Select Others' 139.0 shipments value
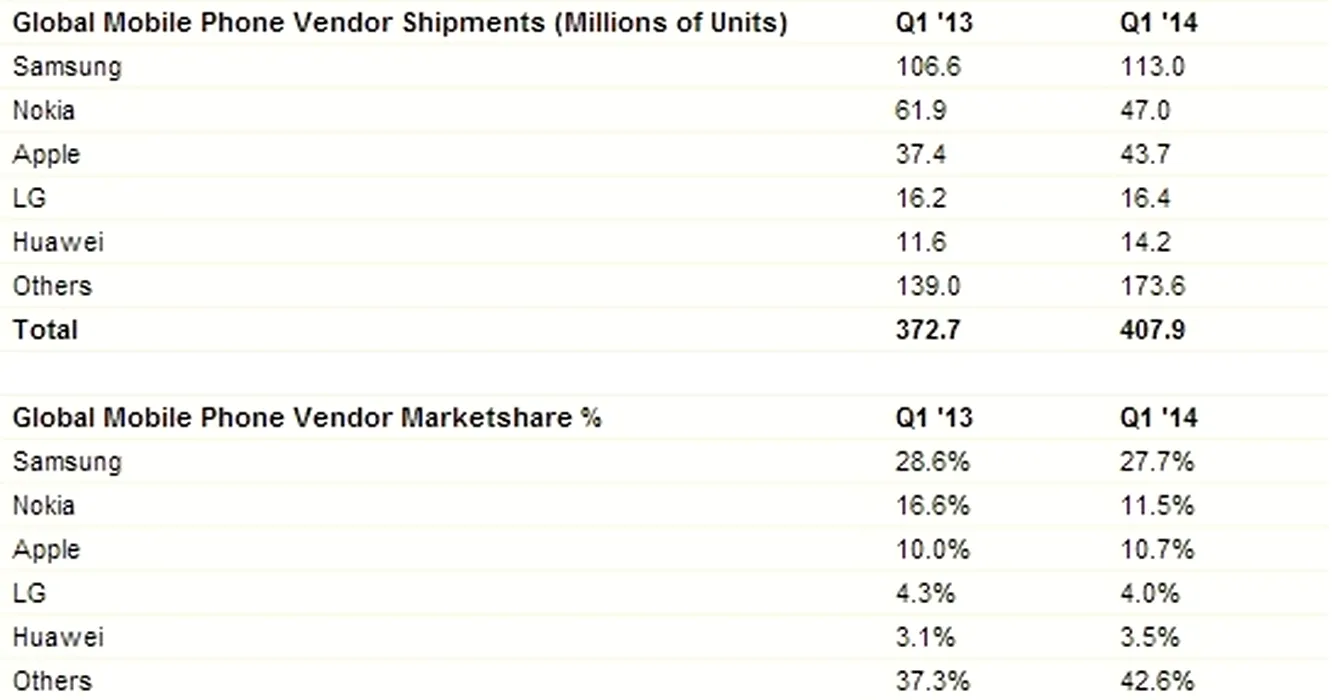Screen dimensions: 1332x700 pyautogui.click(x=928, y=287)
